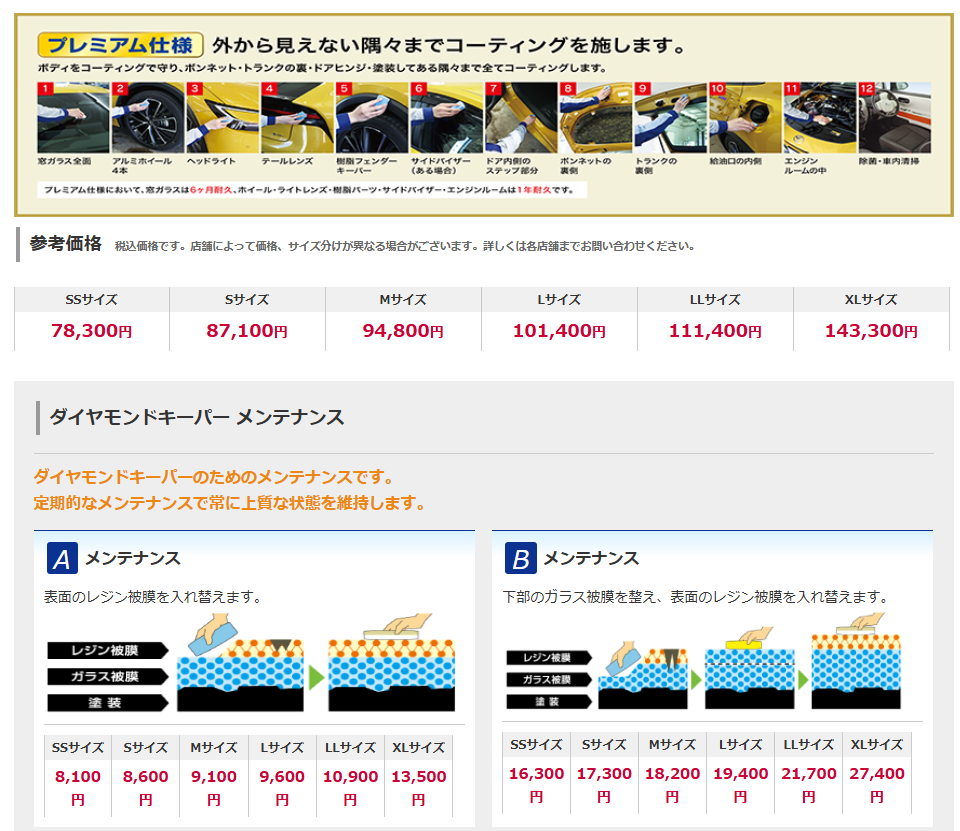960x831 pixels.
Task: Click the window glass coating thumbnail numbered 1
Action: pyautogui.click(x=73, y=117)
